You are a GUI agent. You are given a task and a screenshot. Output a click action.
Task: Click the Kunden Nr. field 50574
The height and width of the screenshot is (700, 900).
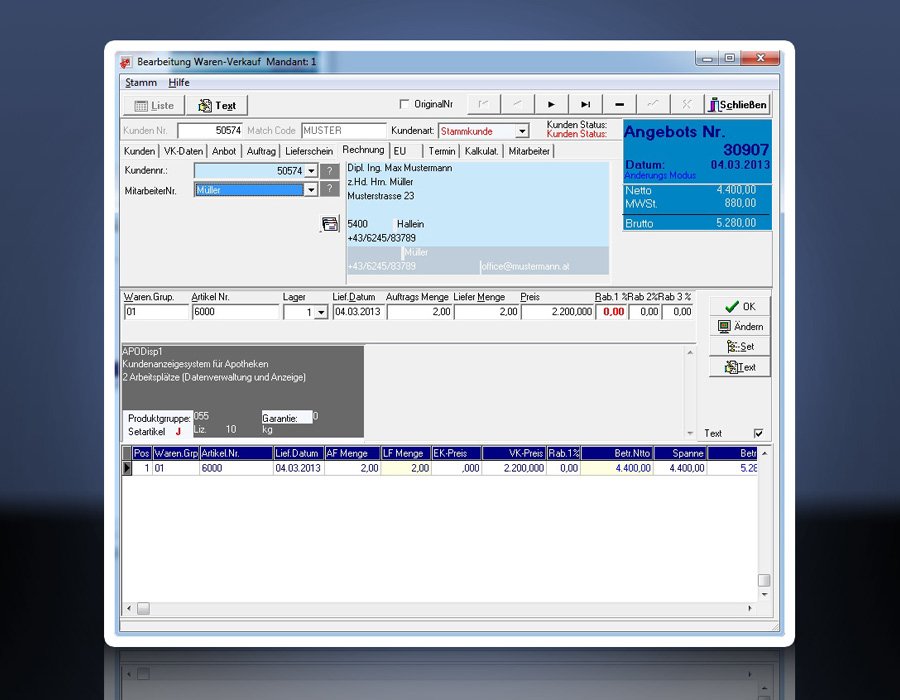tap(210, 131)
